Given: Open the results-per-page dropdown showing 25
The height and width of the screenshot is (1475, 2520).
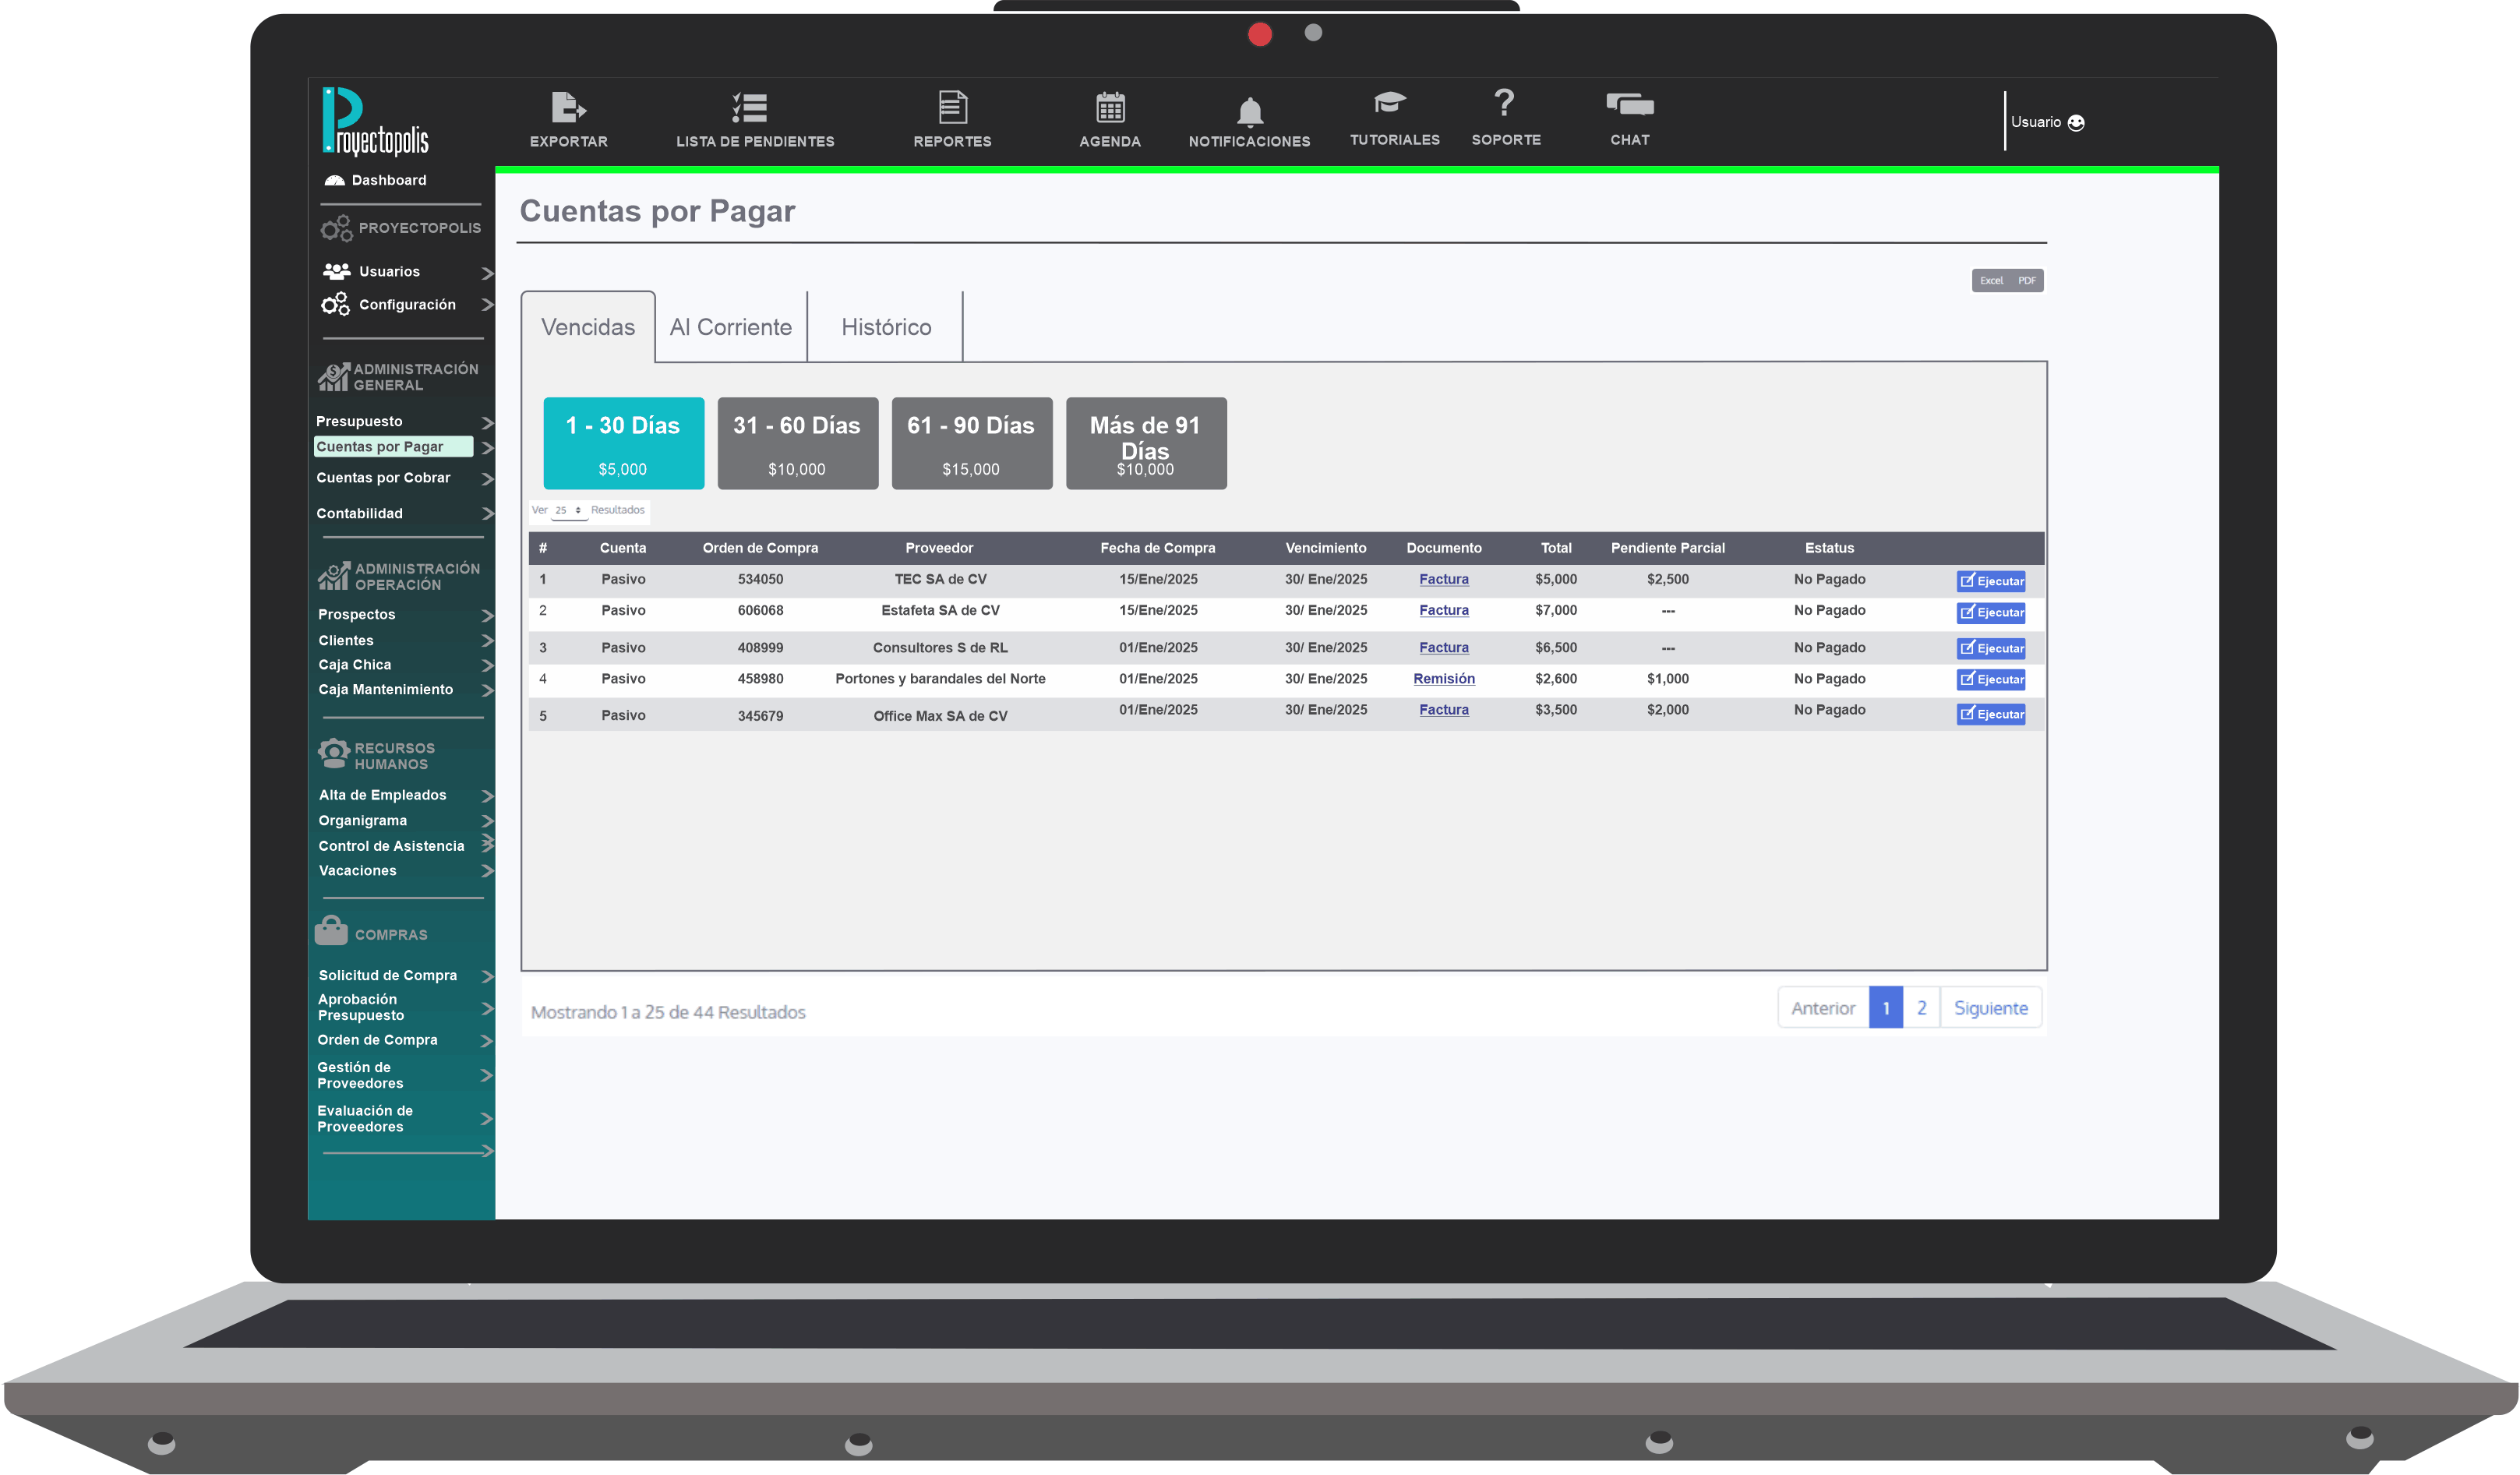Looking at the screenshot, I should (x=568, y=511).
